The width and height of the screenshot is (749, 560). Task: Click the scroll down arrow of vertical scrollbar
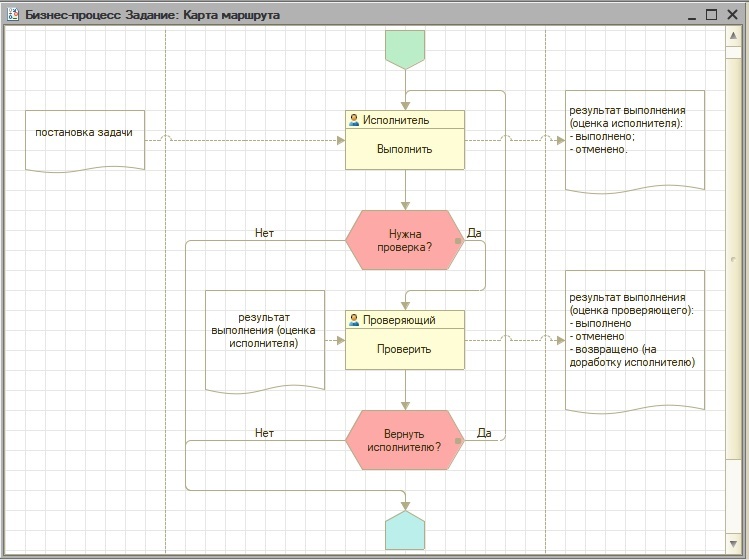pos(733,544)
